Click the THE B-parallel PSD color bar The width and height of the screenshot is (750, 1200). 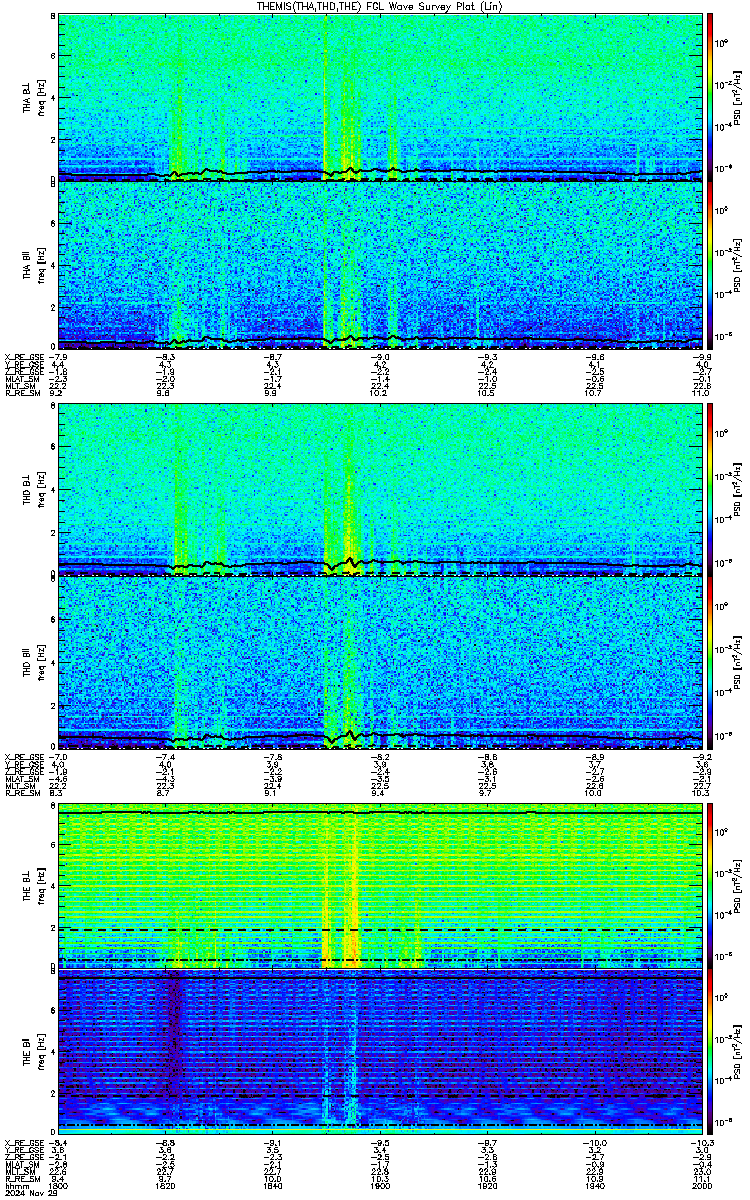click(710, 1051)
